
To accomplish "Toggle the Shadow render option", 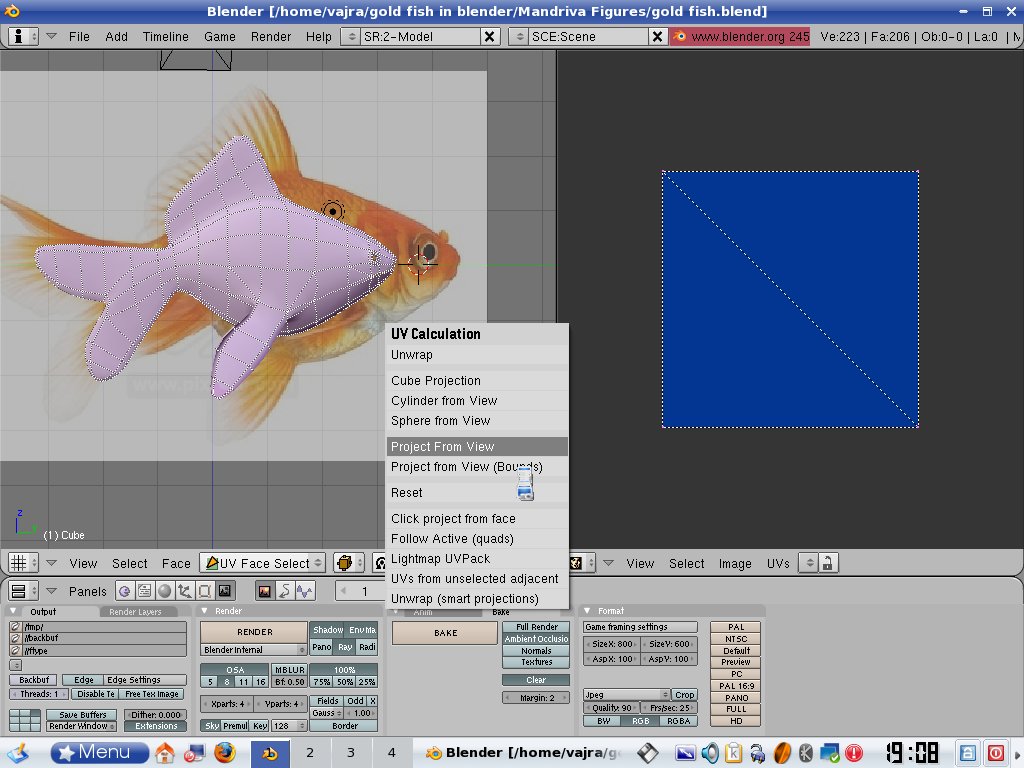I will pyautogui.click(x=327, y=630).
